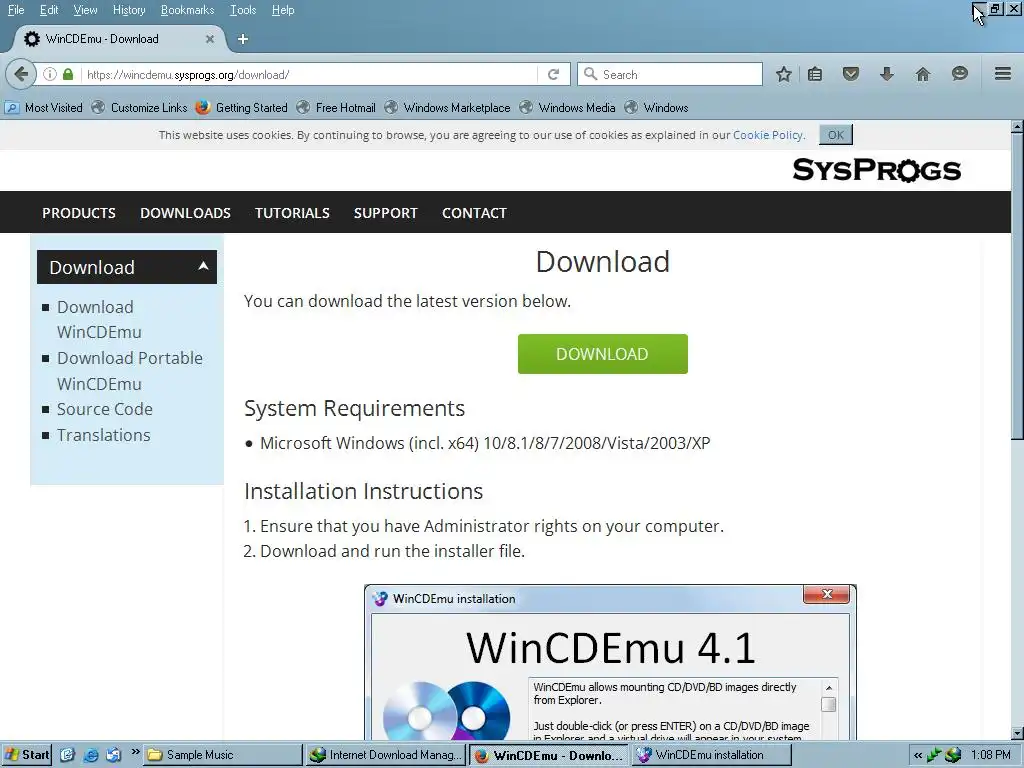Open a new tab with plus button
The width and height of the screenshot is (1024, 768).
pyautogui.click(x=243, y=39)
